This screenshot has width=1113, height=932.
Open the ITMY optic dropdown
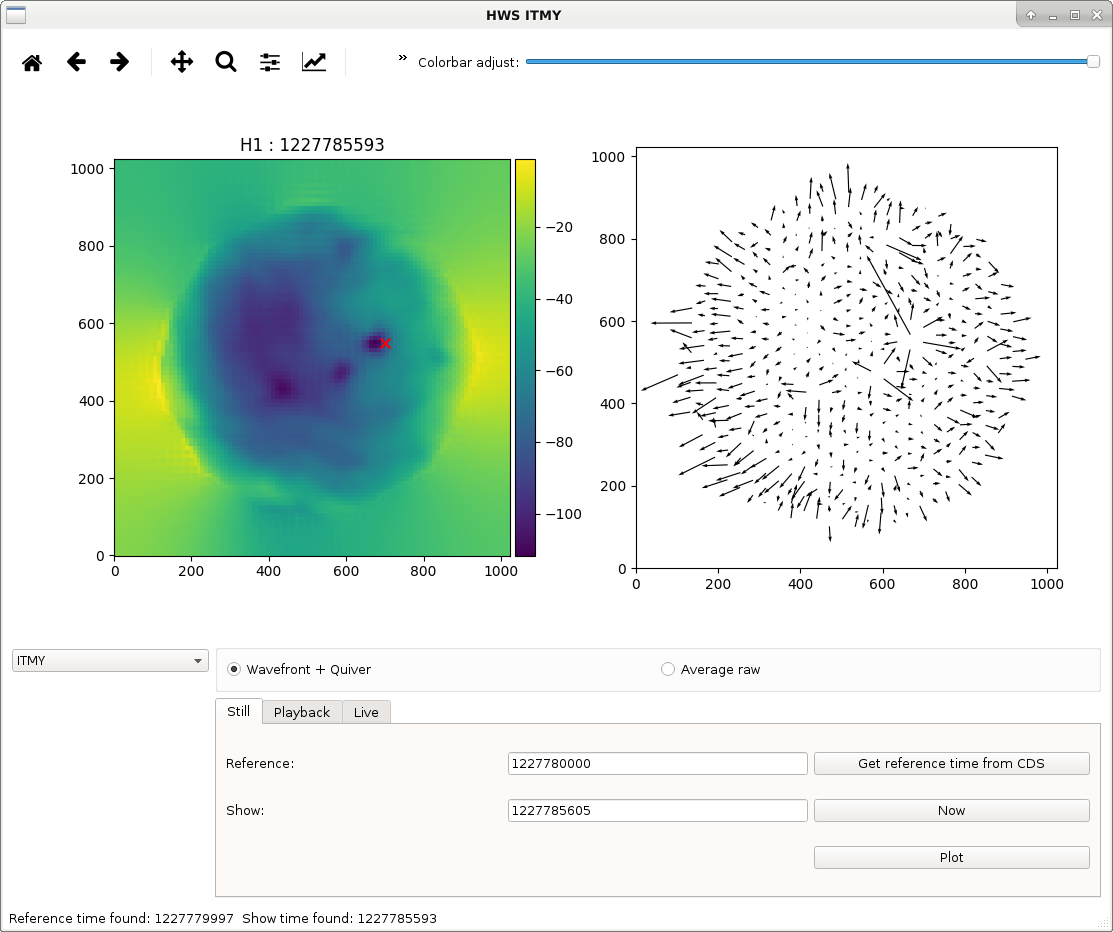pyautogui.click(x=110, y=661)
